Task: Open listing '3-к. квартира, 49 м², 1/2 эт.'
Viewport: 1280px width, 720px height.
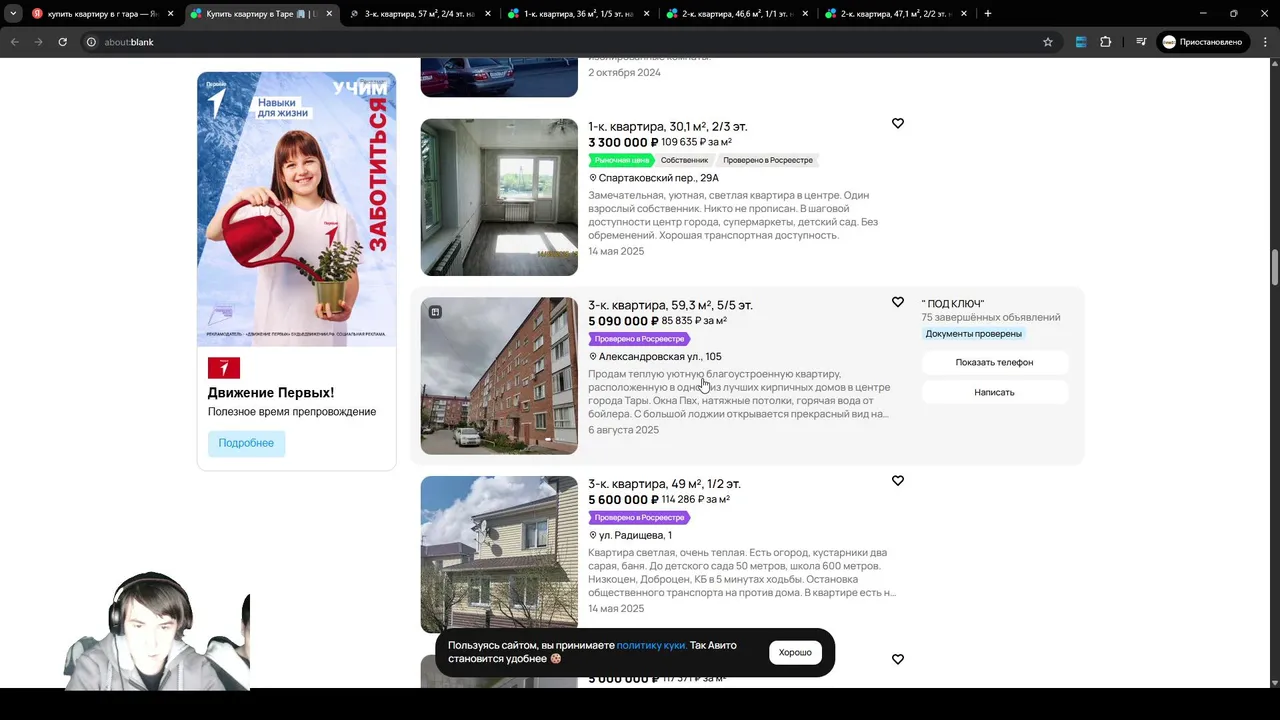Action: [x=664, y=484]
